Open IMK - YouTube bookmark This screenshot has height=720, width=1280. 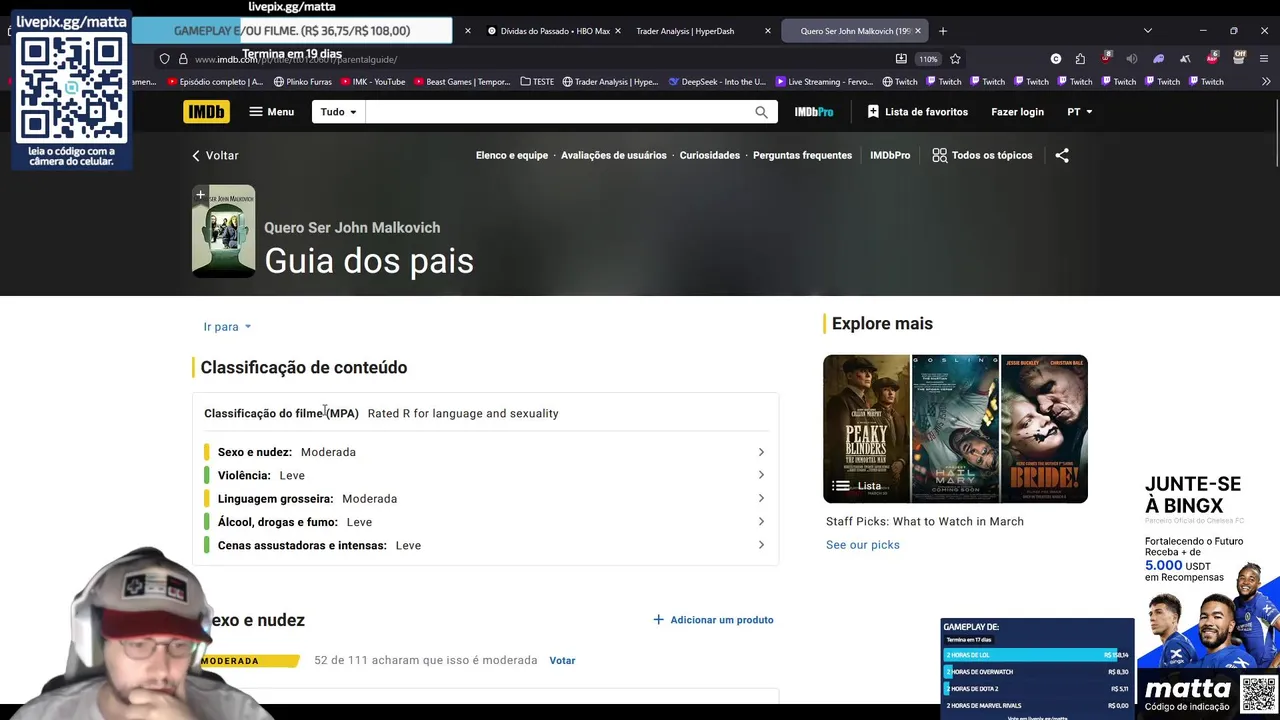373,82
